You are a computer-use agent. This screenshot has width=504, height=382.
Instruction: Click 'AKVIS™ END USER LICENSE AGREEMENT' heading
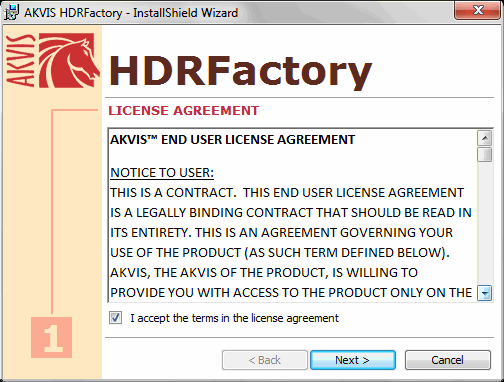(x=233, y=140)
